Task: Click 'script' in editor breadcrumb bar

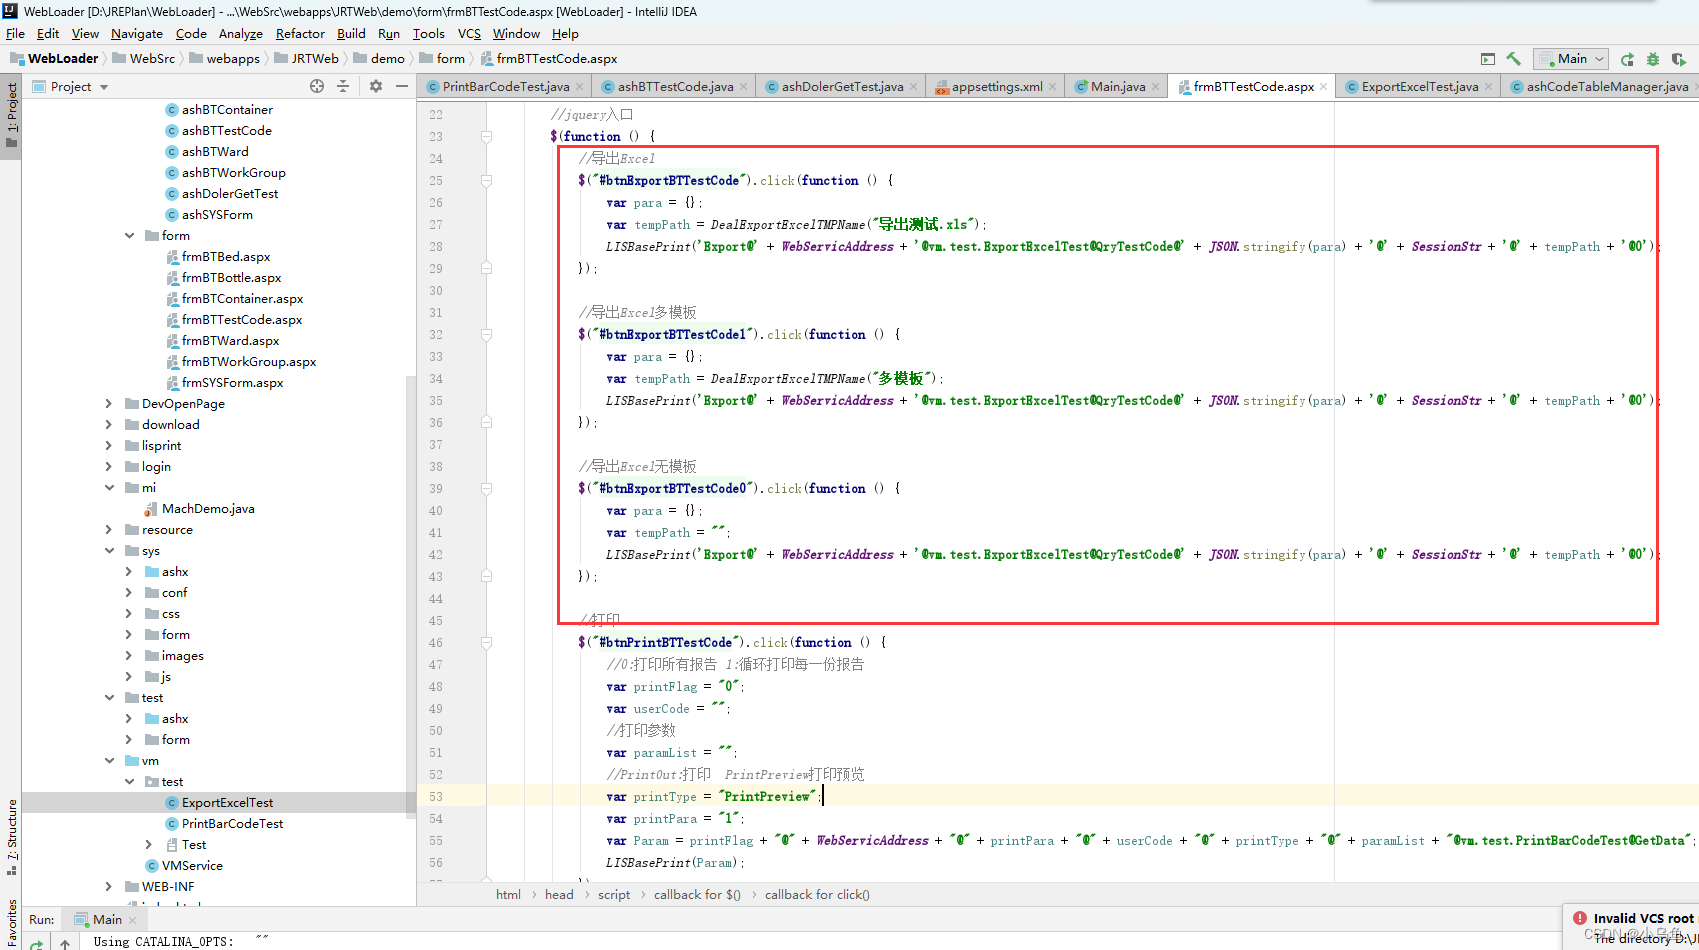Action: pyautogui.click(x=613, y=895)
